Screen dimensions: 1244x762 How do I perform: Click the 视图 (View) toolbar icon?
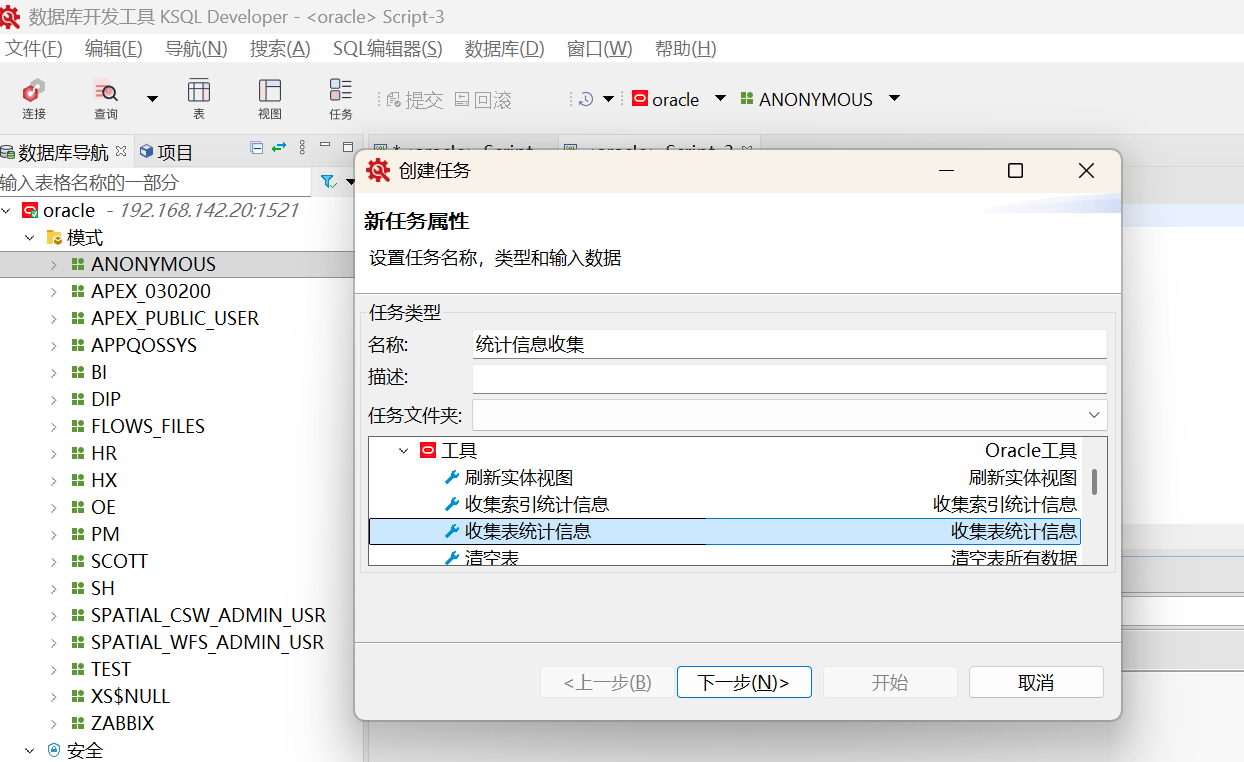(270, 98)
